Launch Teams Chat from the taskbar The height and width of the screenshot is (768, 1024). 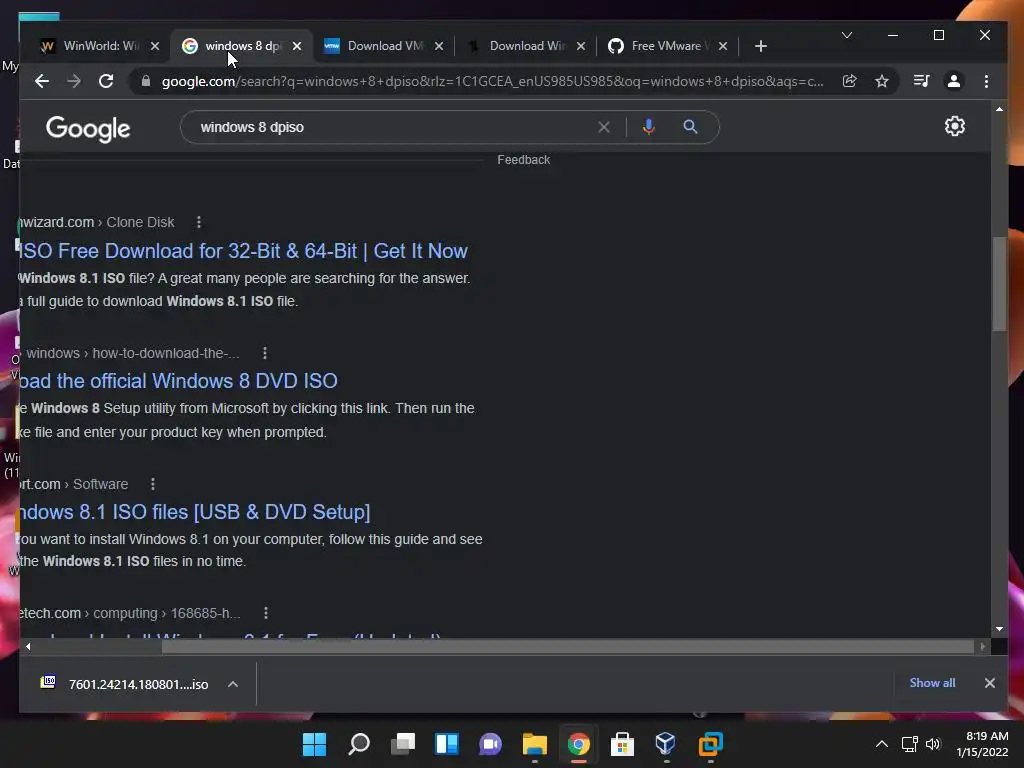(490, 744)
